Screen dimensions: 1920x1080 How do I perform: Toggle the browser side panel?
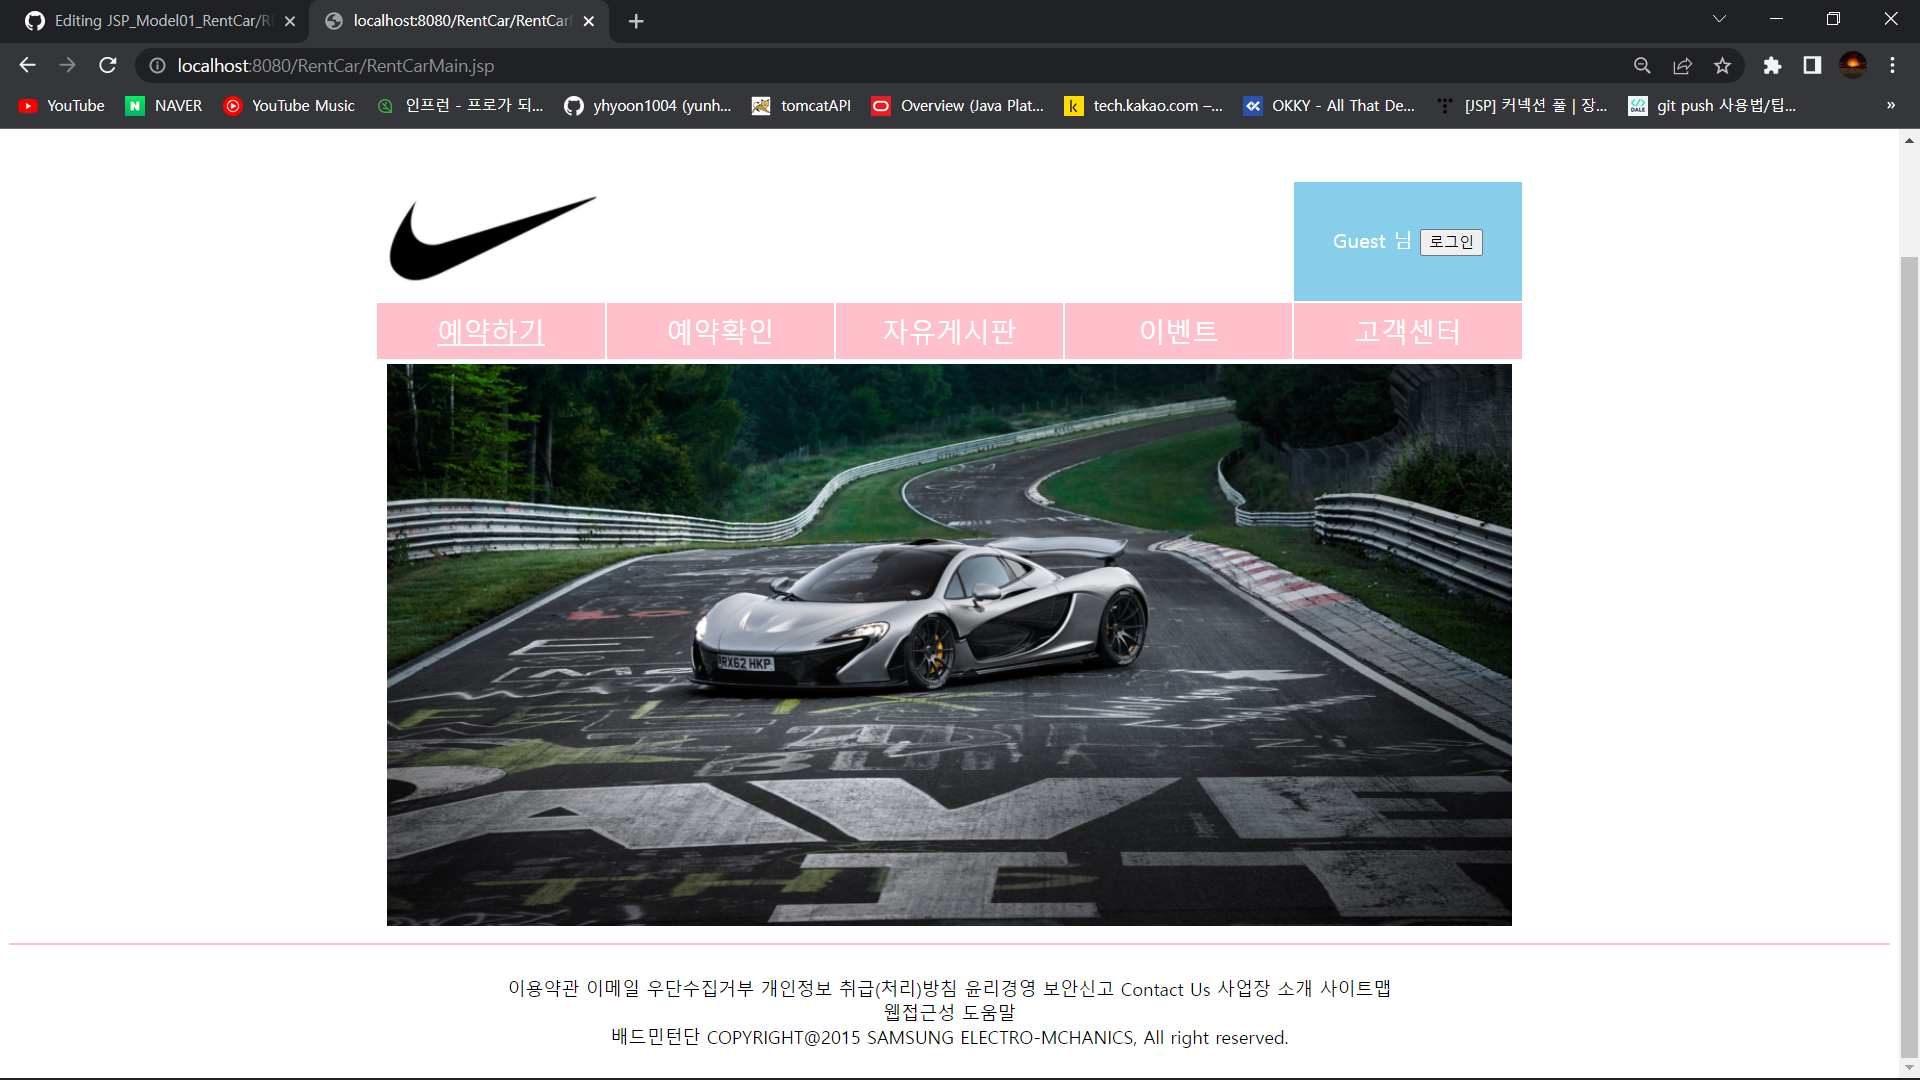coord(1812,65)
